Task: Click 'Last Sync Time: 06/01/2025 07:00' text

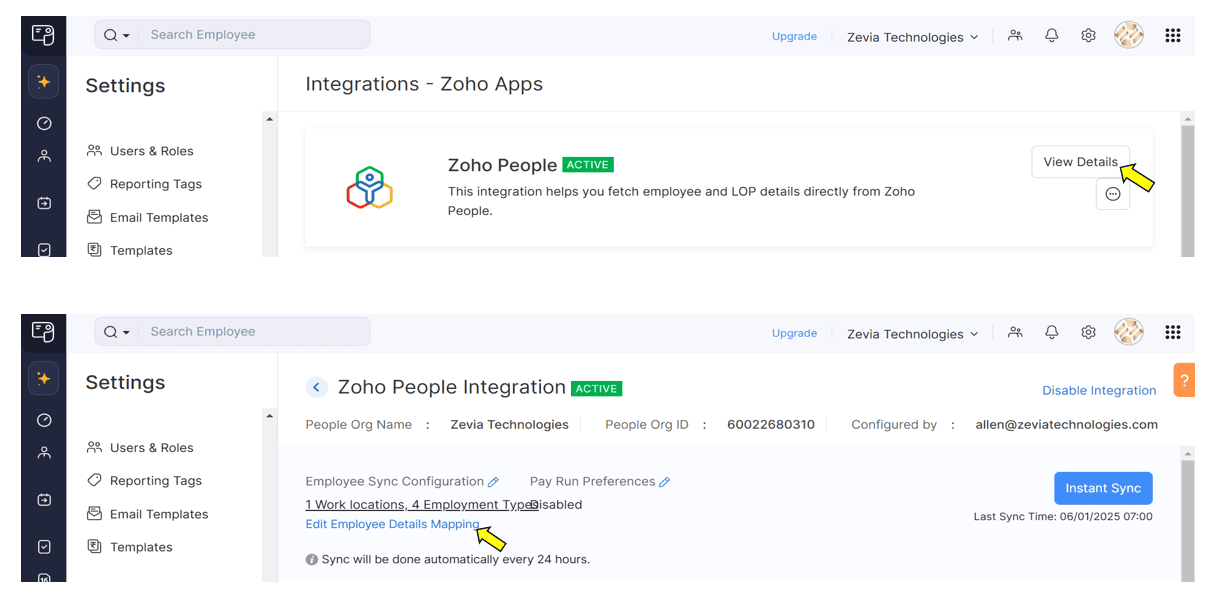Action: (1063, 517)
